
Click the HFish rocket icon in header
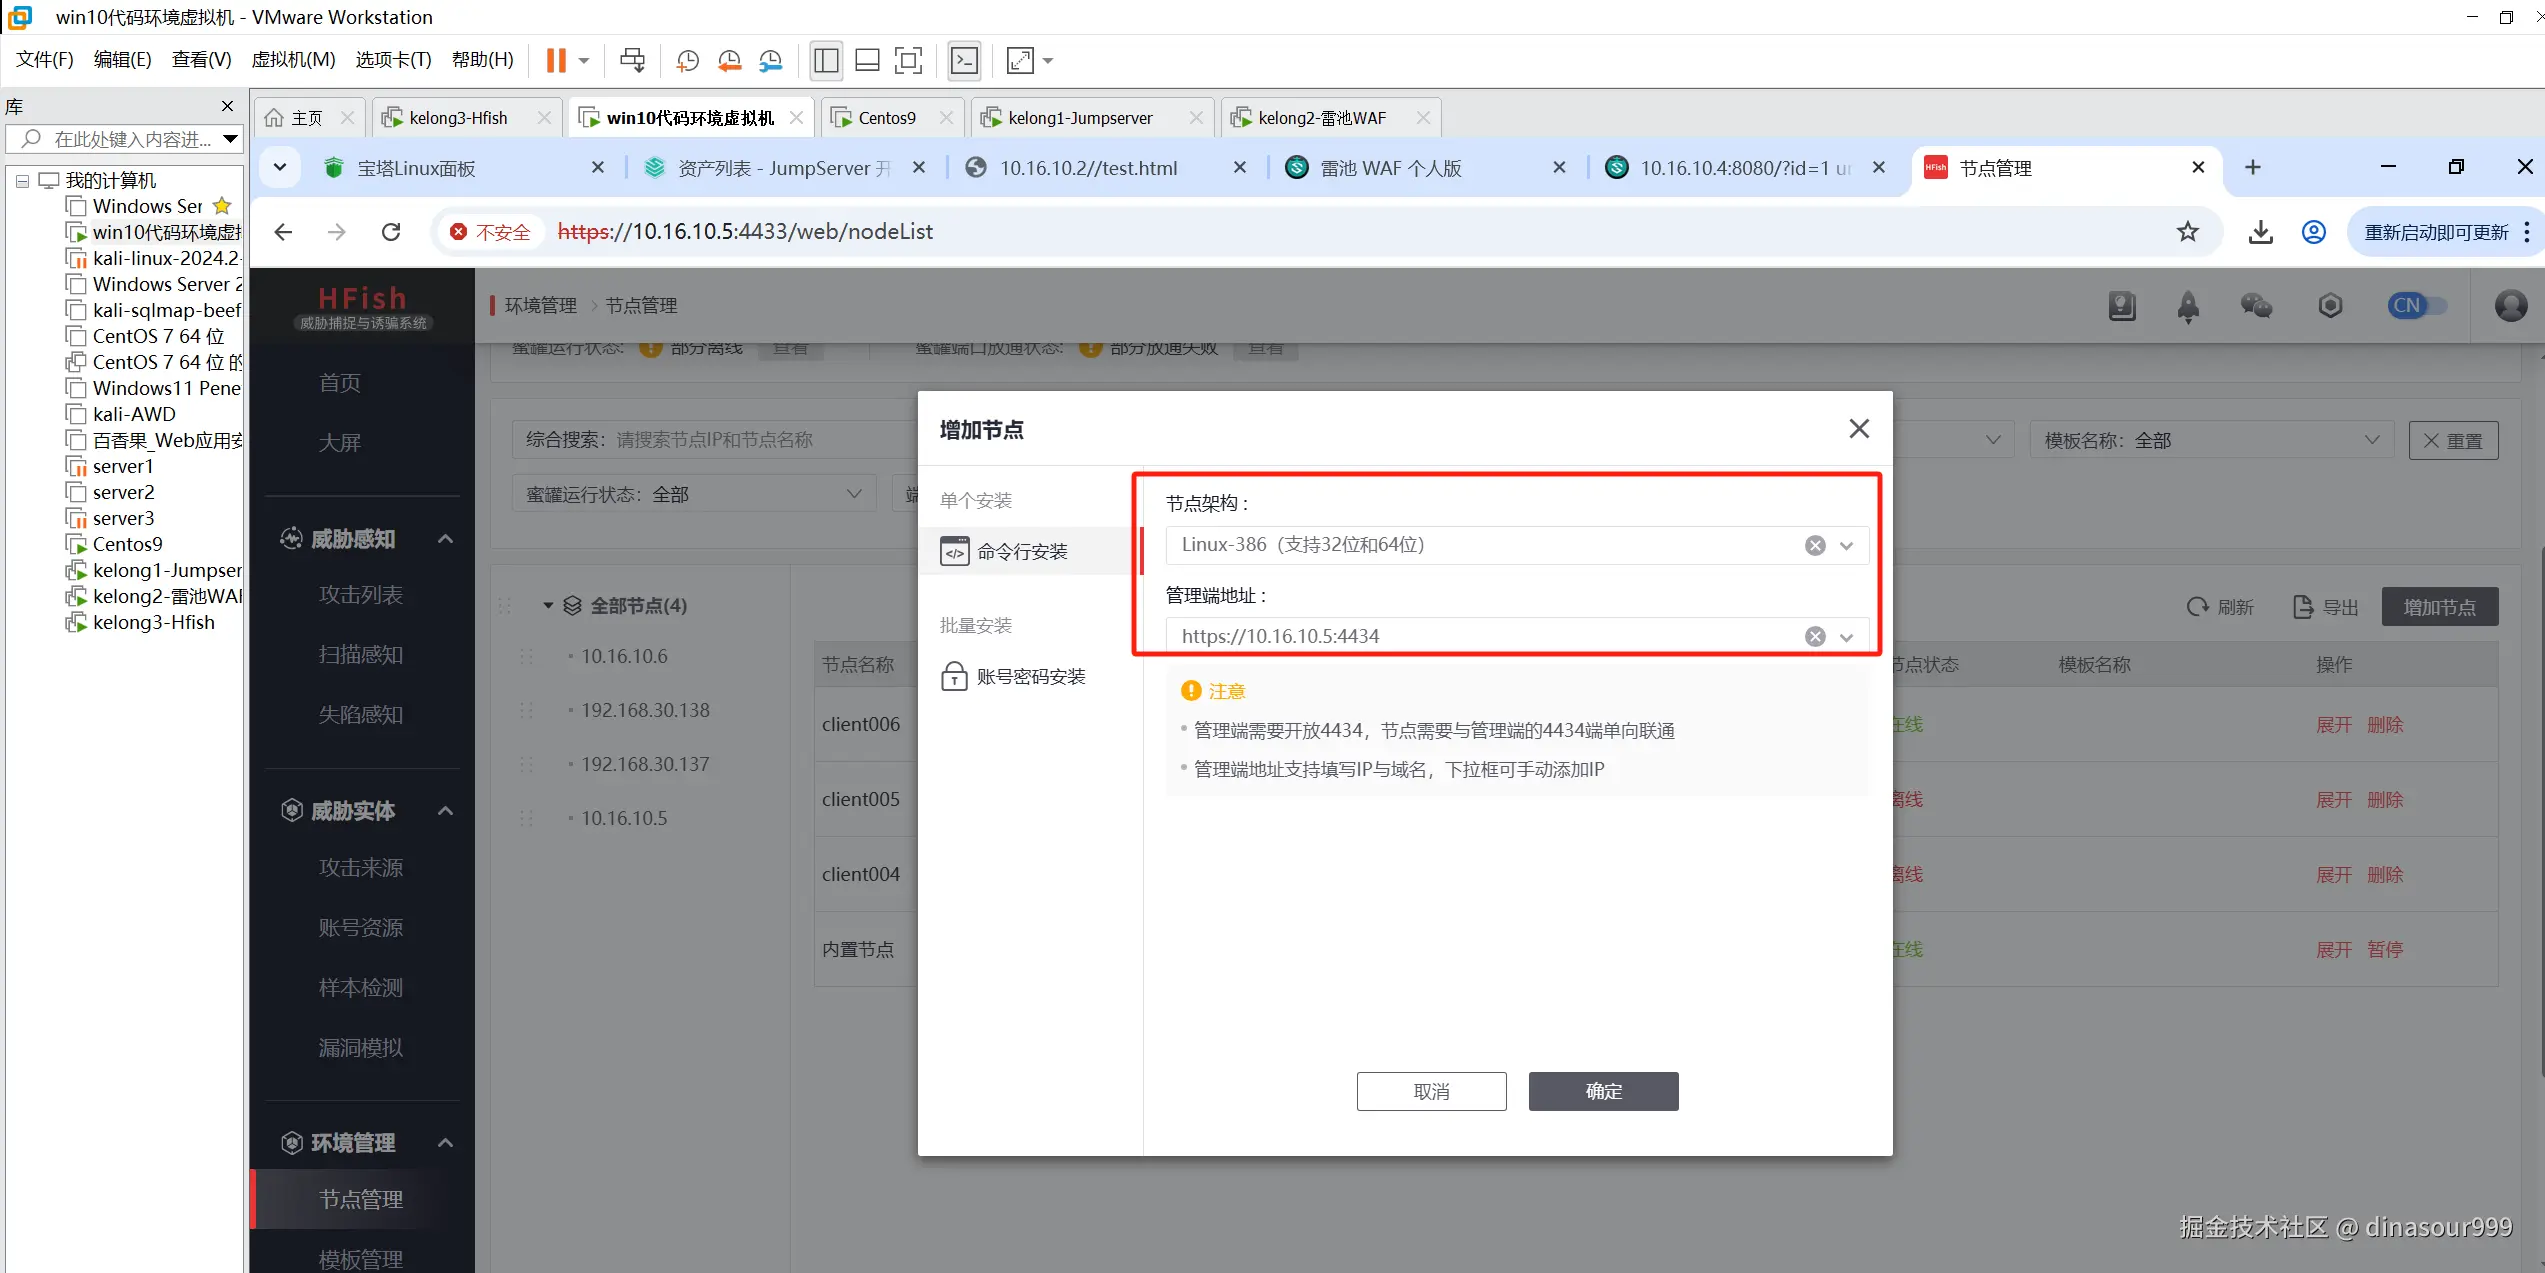click(2188, 306)
